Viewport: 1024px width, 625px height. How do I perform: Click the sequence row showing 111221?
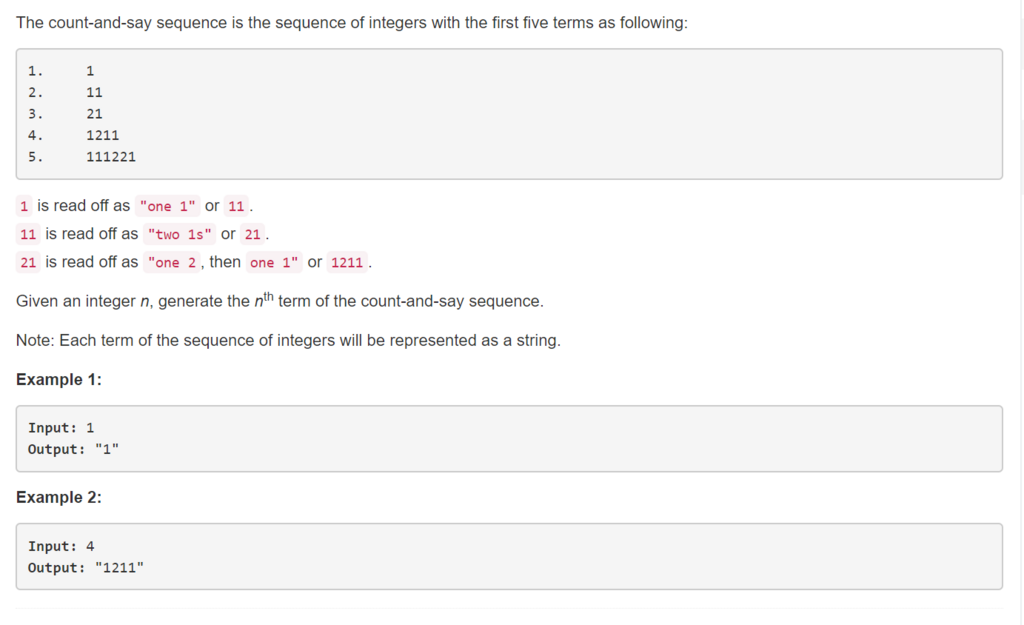pyautogui.click(x=82, y=157)
